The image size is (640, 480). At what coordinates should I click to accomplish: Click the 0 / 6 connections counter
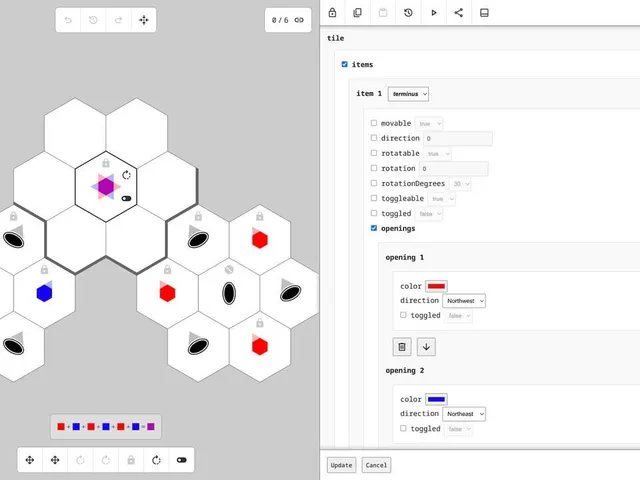point(288,20)
